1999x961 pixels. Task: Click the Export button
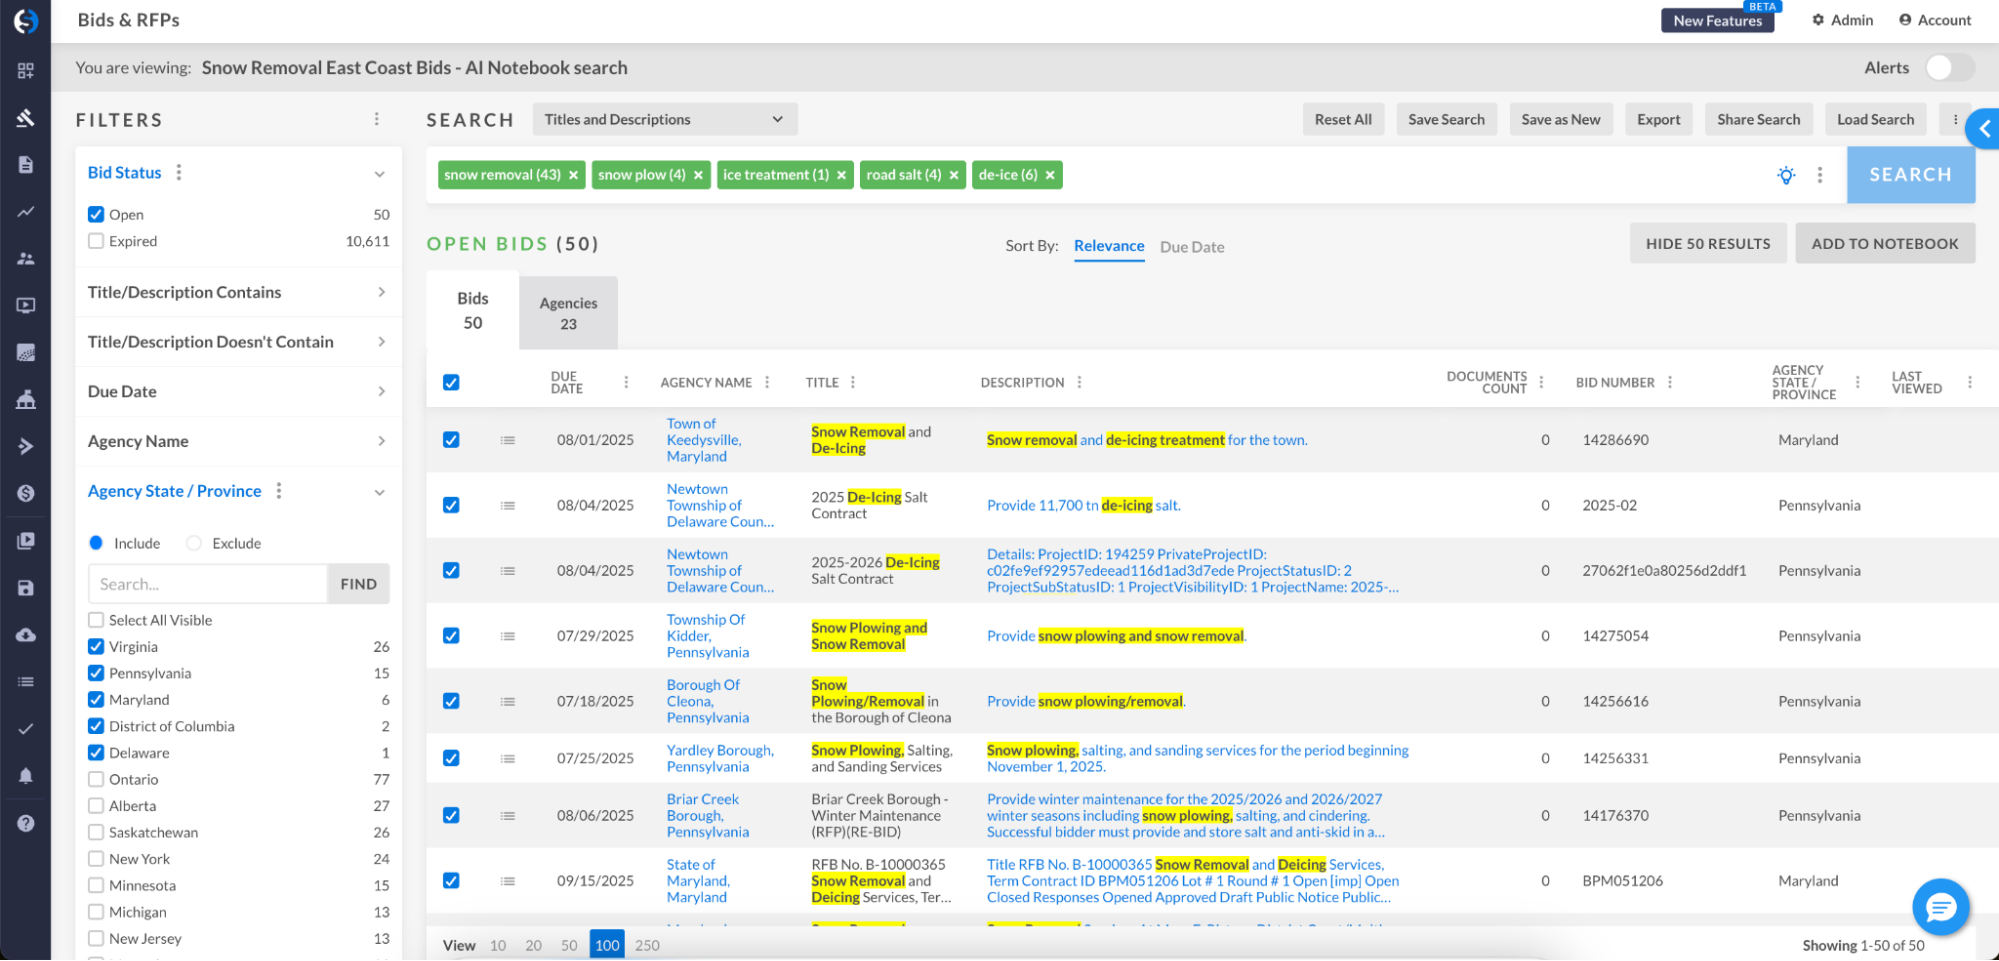click(1658, 119)
